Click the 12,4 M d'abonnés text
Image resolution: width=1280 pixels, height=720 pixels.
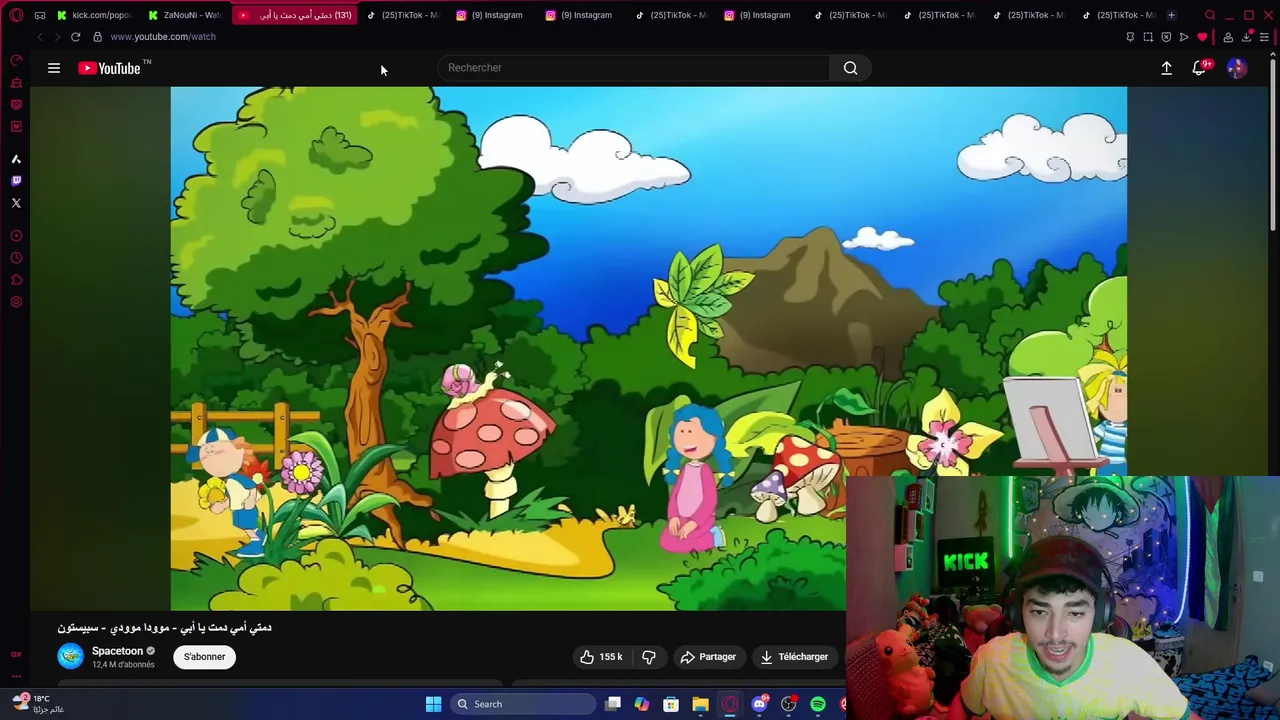point(123,665)
